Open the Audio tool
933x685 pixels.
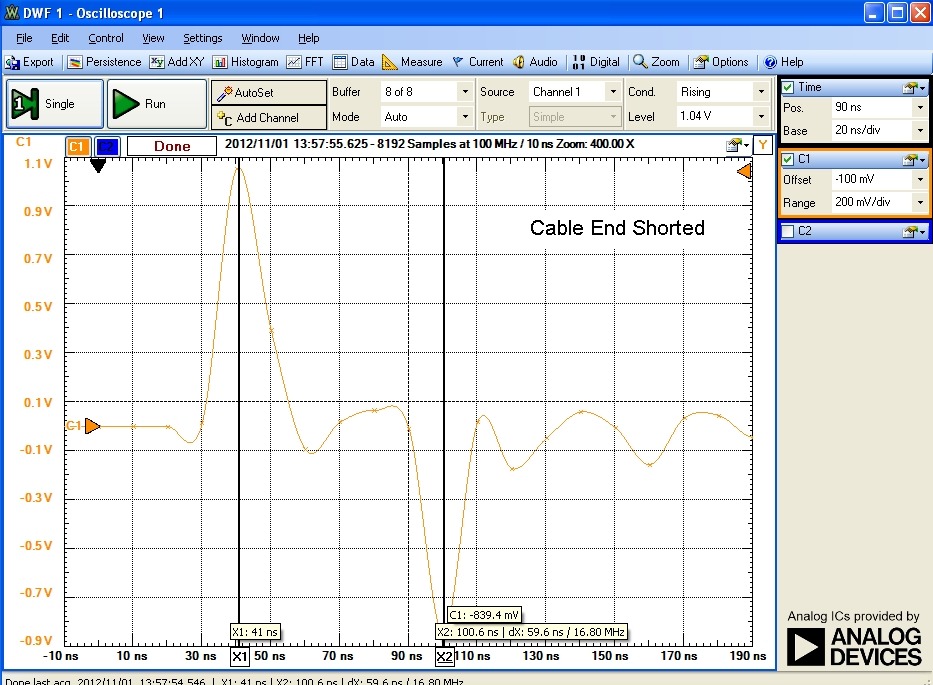coord(535,62)
